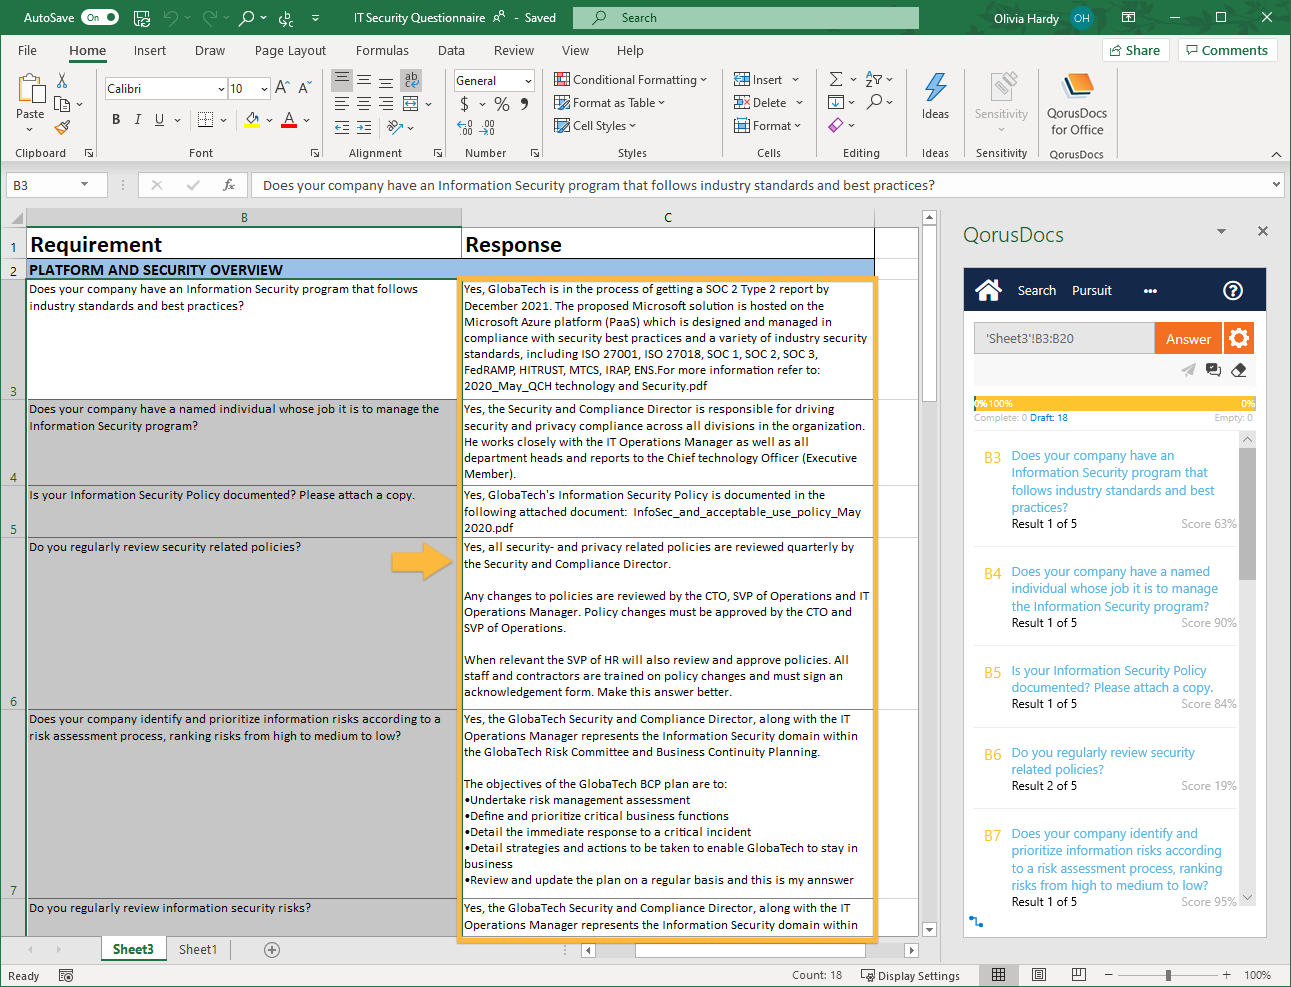1291x987 pixels.
Task: Click the QorusDocs results scrollbar thumb
Action: (x=1247, y=513)
